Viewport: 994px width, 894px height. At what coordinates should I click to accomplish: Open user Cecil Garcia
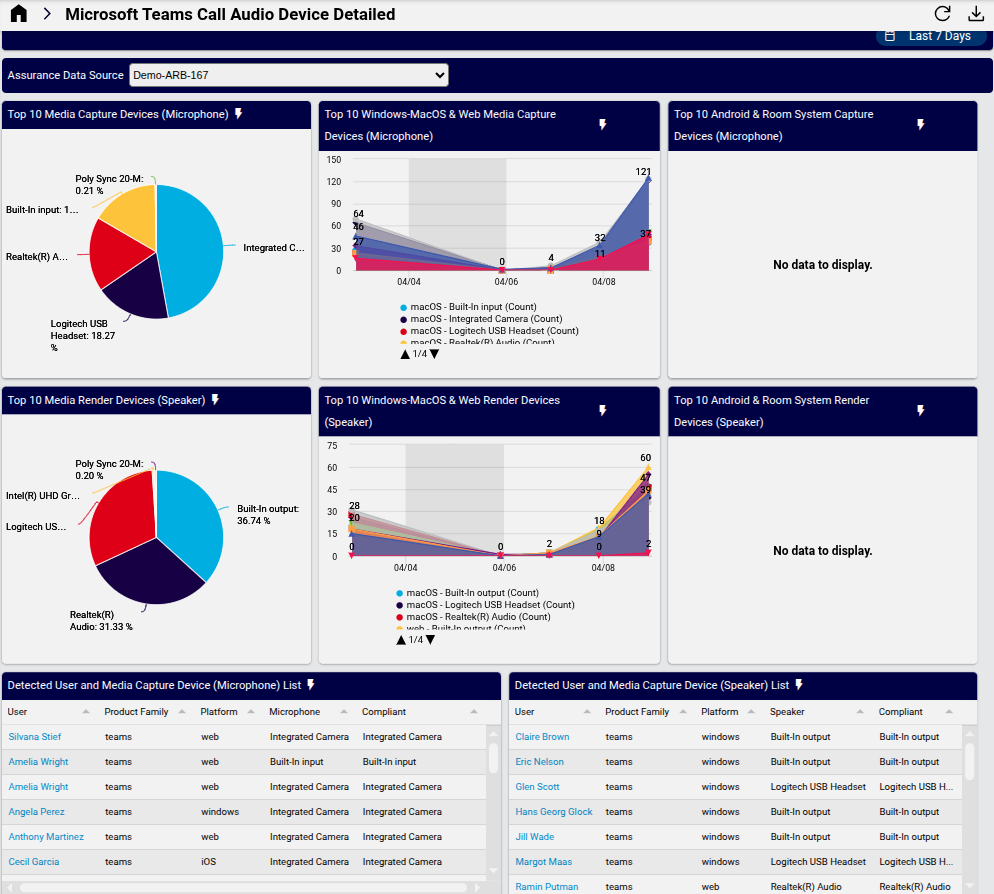[x=34, y=862]
